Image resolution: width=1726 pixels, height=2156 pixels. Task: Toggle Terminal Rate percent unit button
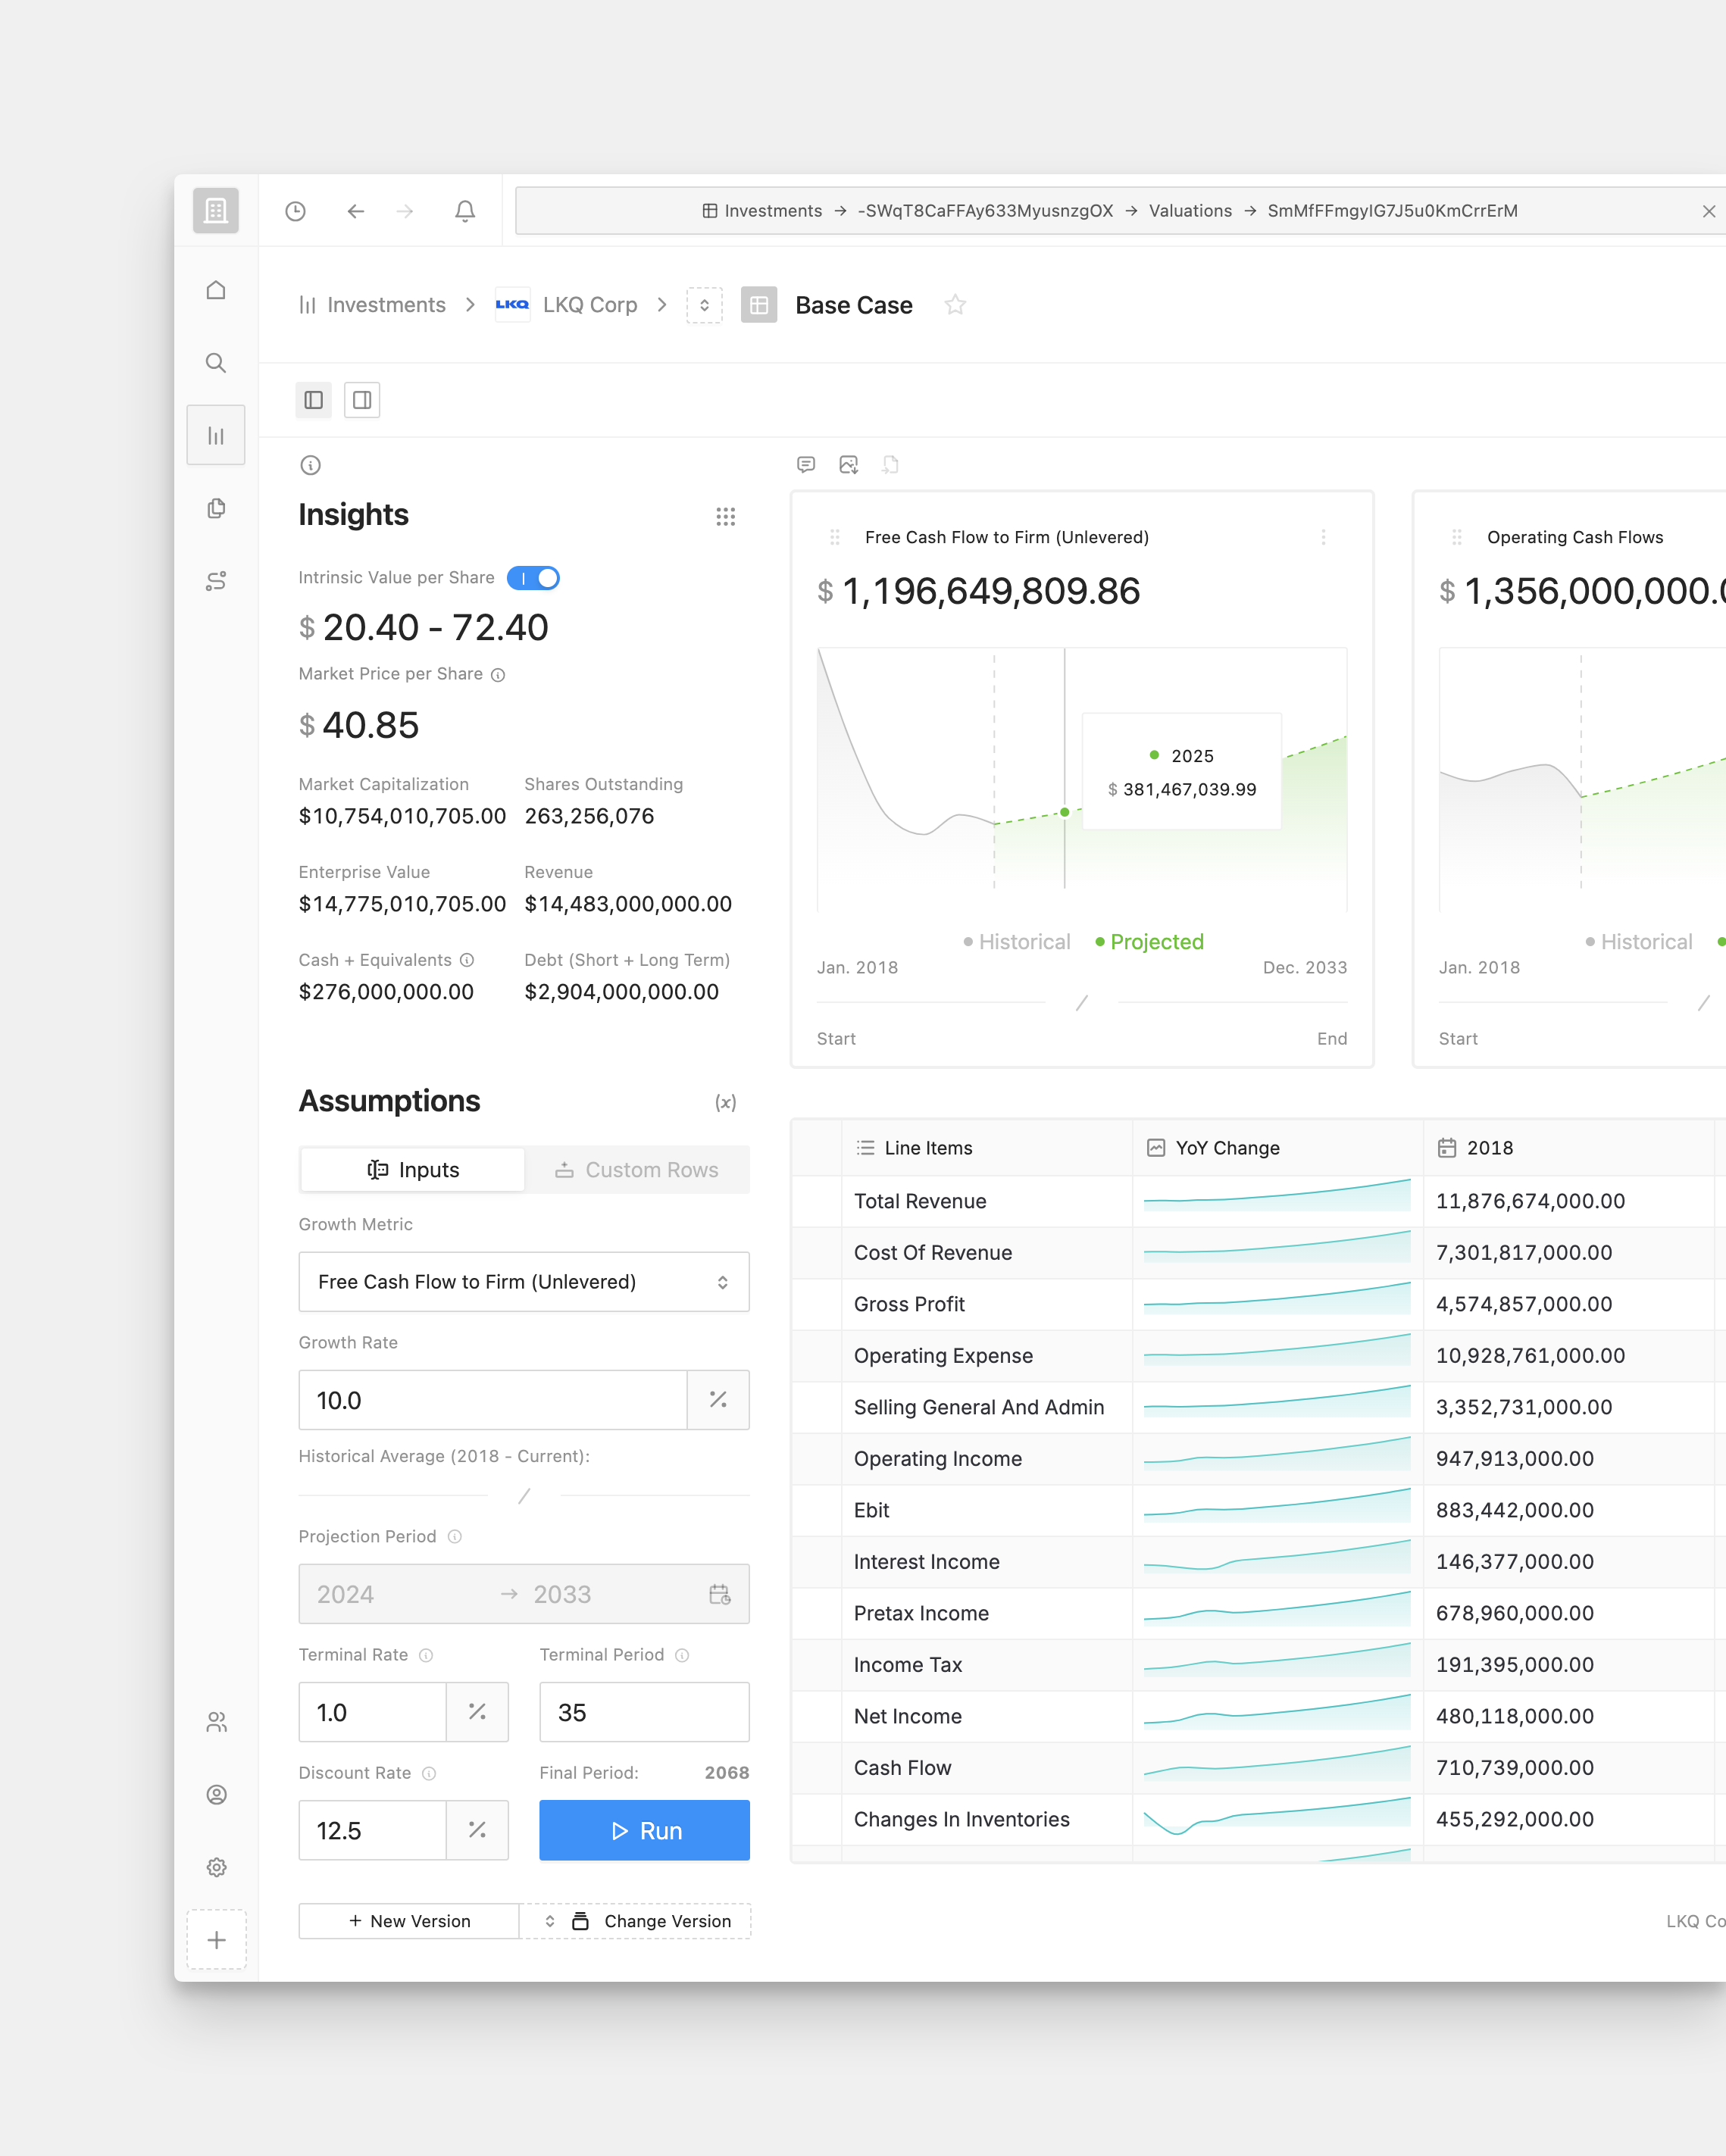point(477,1712)
